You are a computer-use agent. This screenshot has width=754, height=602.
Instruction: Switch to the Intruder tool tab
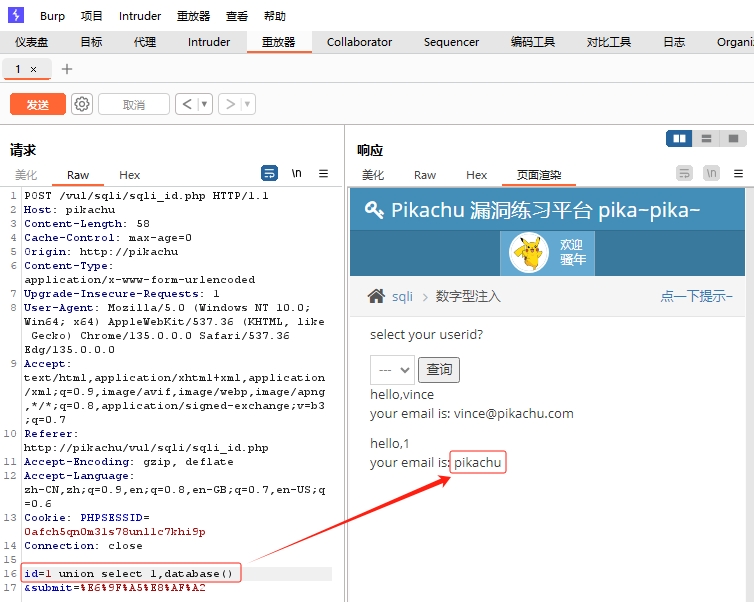click(209, 42)
